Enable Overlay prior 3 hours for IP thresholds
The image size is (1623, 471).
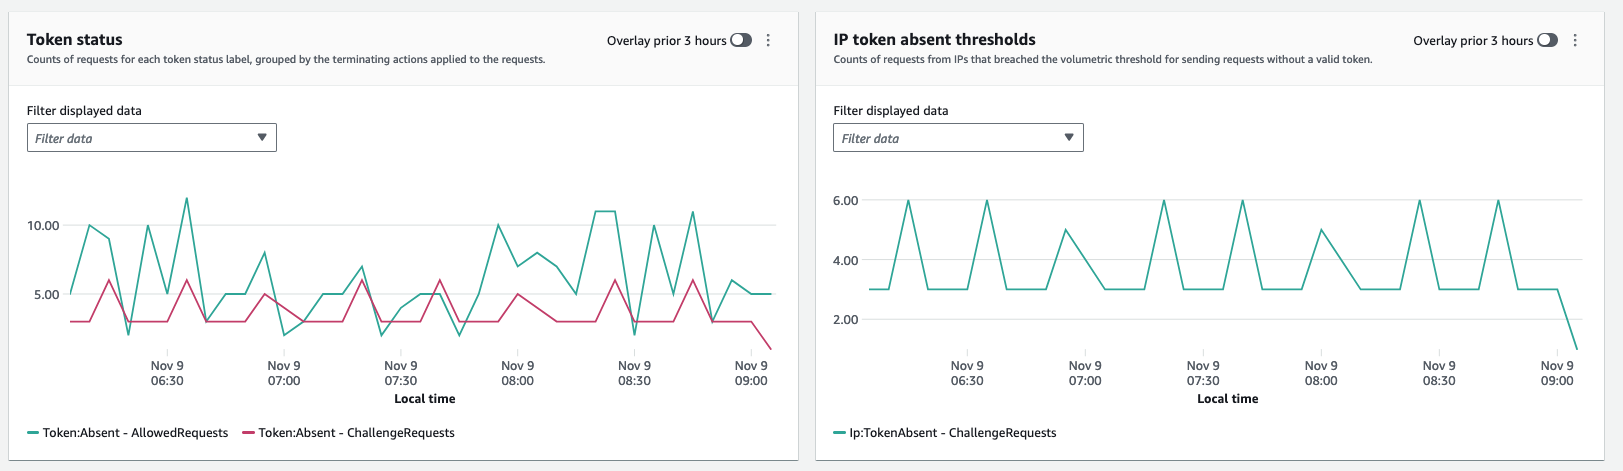tap(1547, 40)
